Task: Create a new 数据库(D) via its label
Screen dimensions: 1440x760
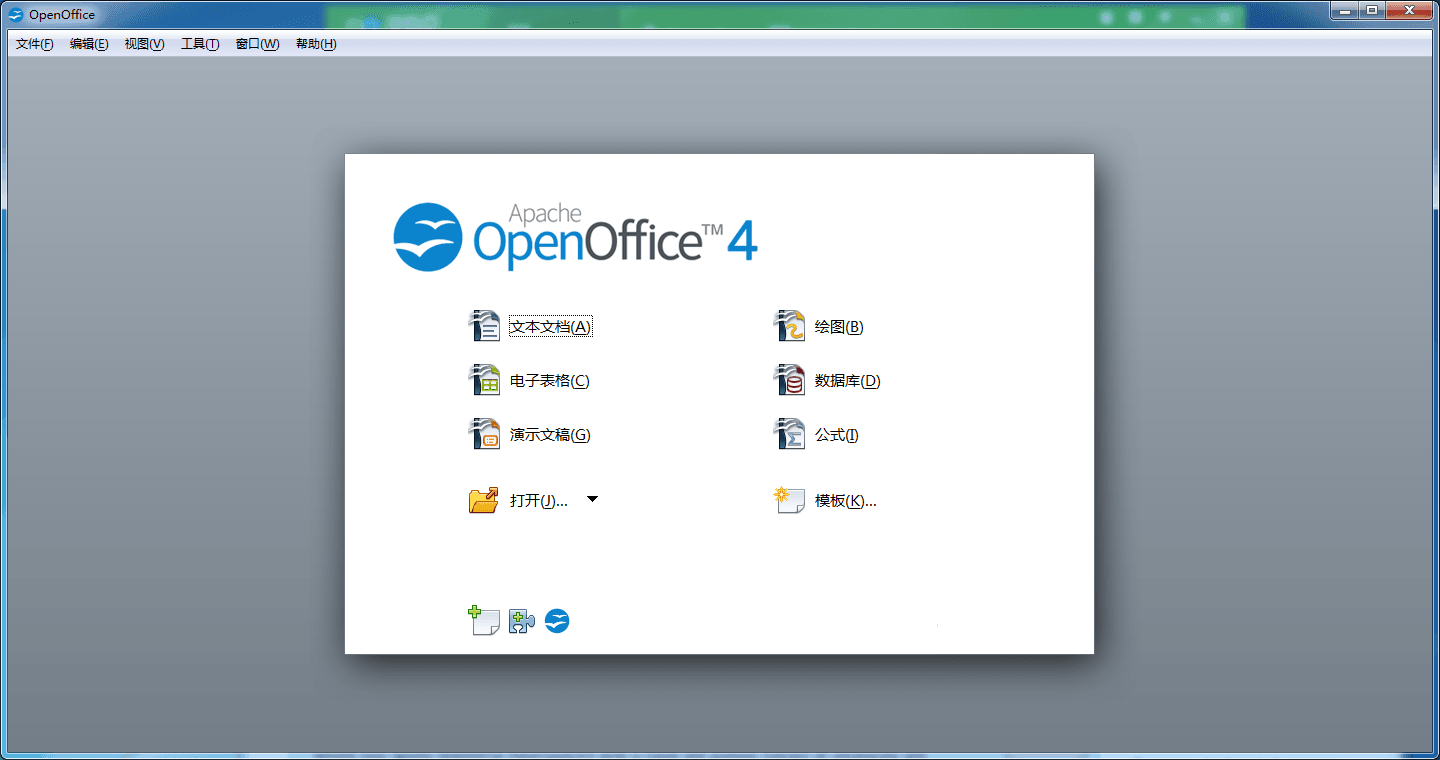Action: pyautogui.click(x=848, y=381)
